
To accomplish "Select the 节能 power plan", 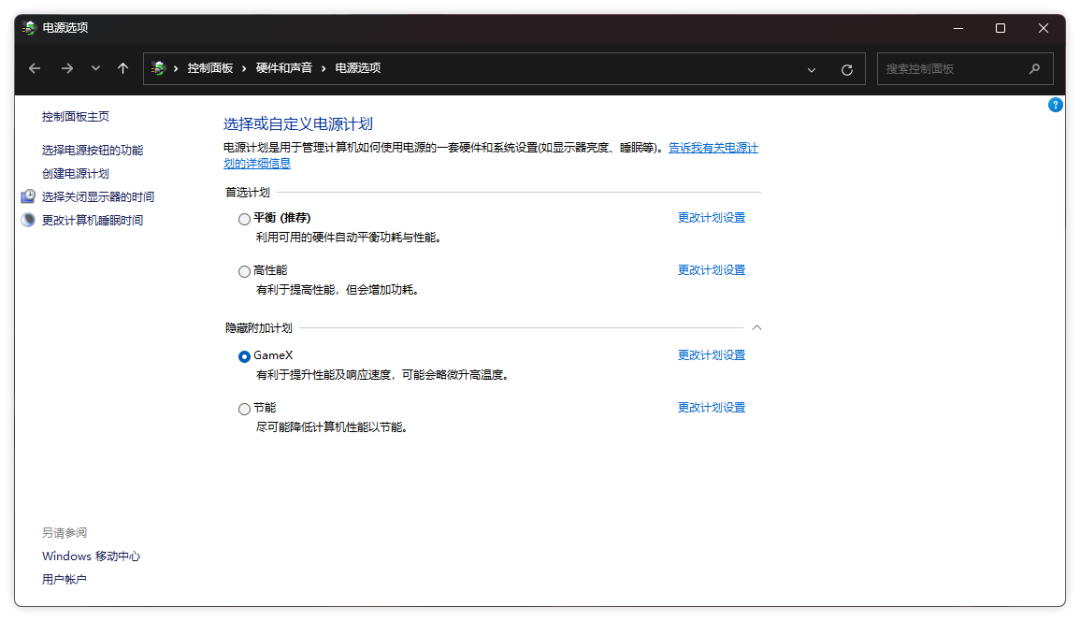I will (x=245, y=409).
